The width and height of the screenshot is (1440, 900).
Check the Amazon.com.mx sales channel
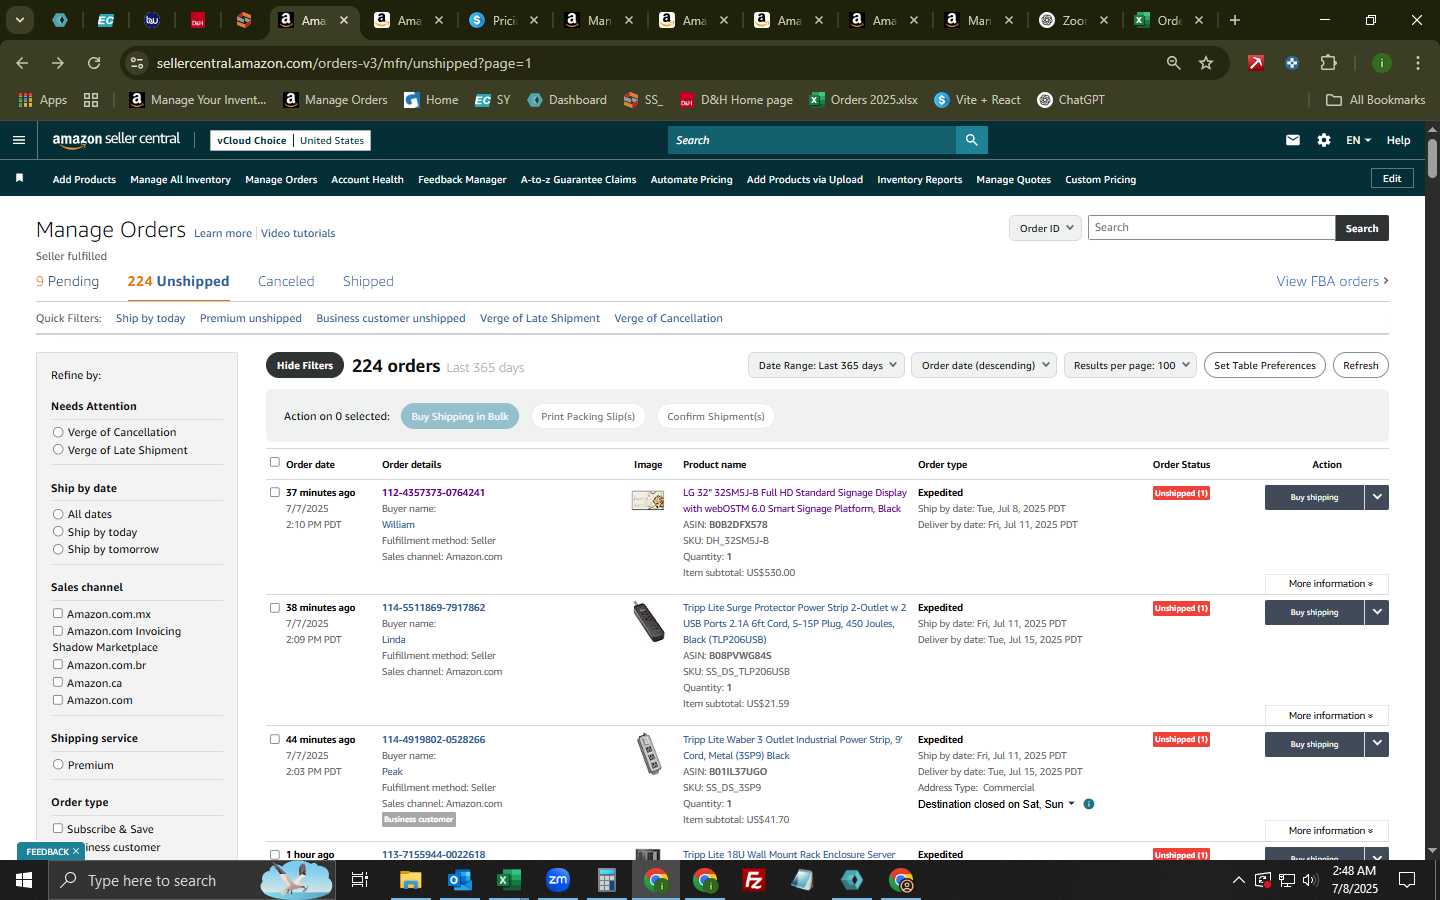58,613
